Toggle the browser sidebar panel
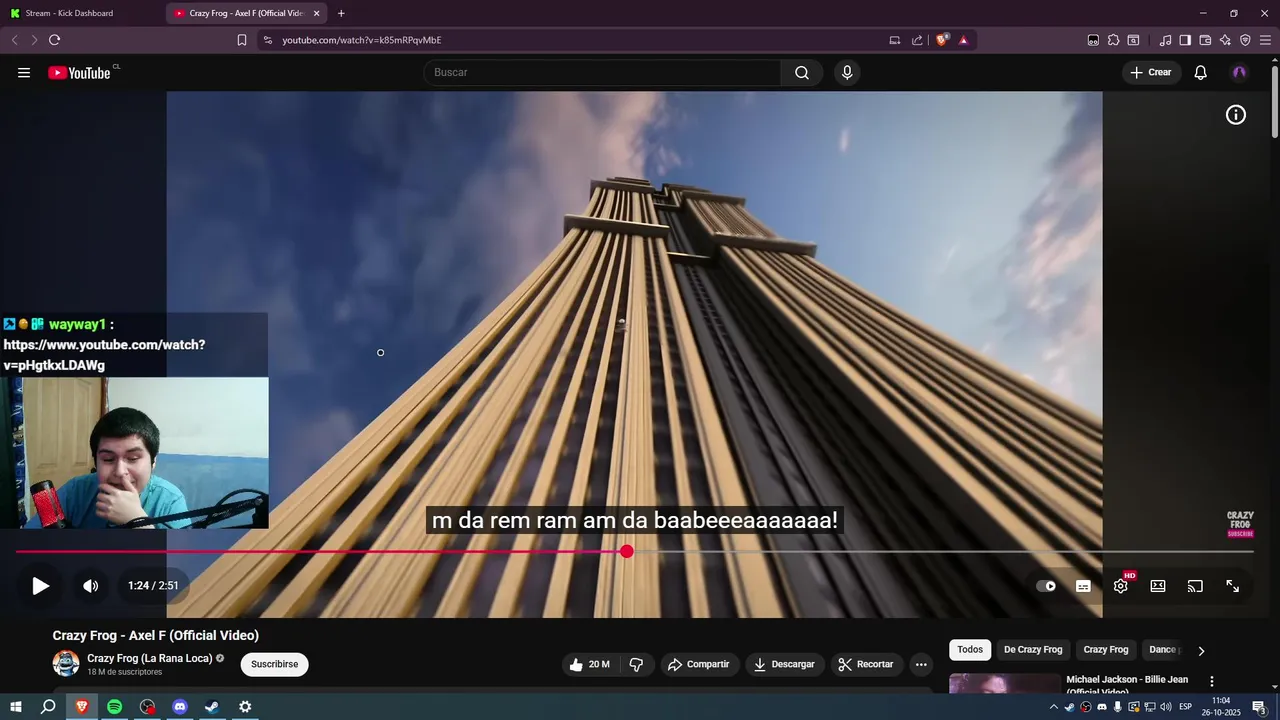The image size is (1280, 720). pos(1185,40)
